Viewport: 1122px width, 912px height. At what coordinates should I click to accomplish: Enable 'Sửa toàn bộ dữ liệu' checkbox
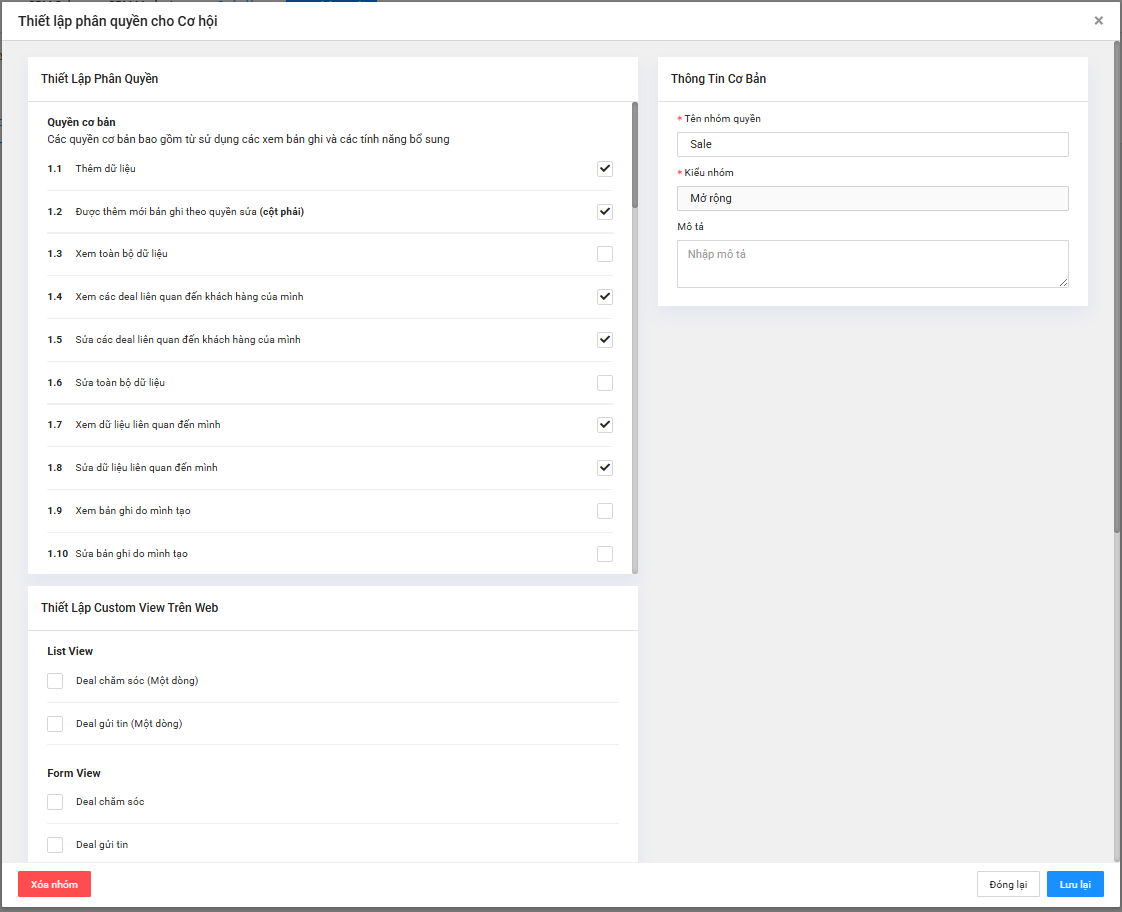605,383
